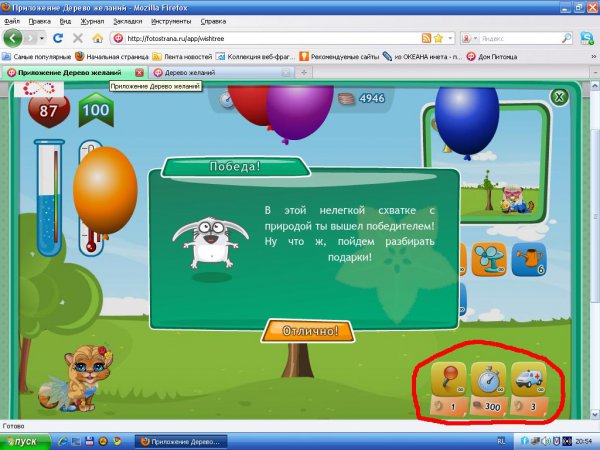Select the stopwatch booster icon
Screen dimensions: 600x450
[x=488, y=381]
